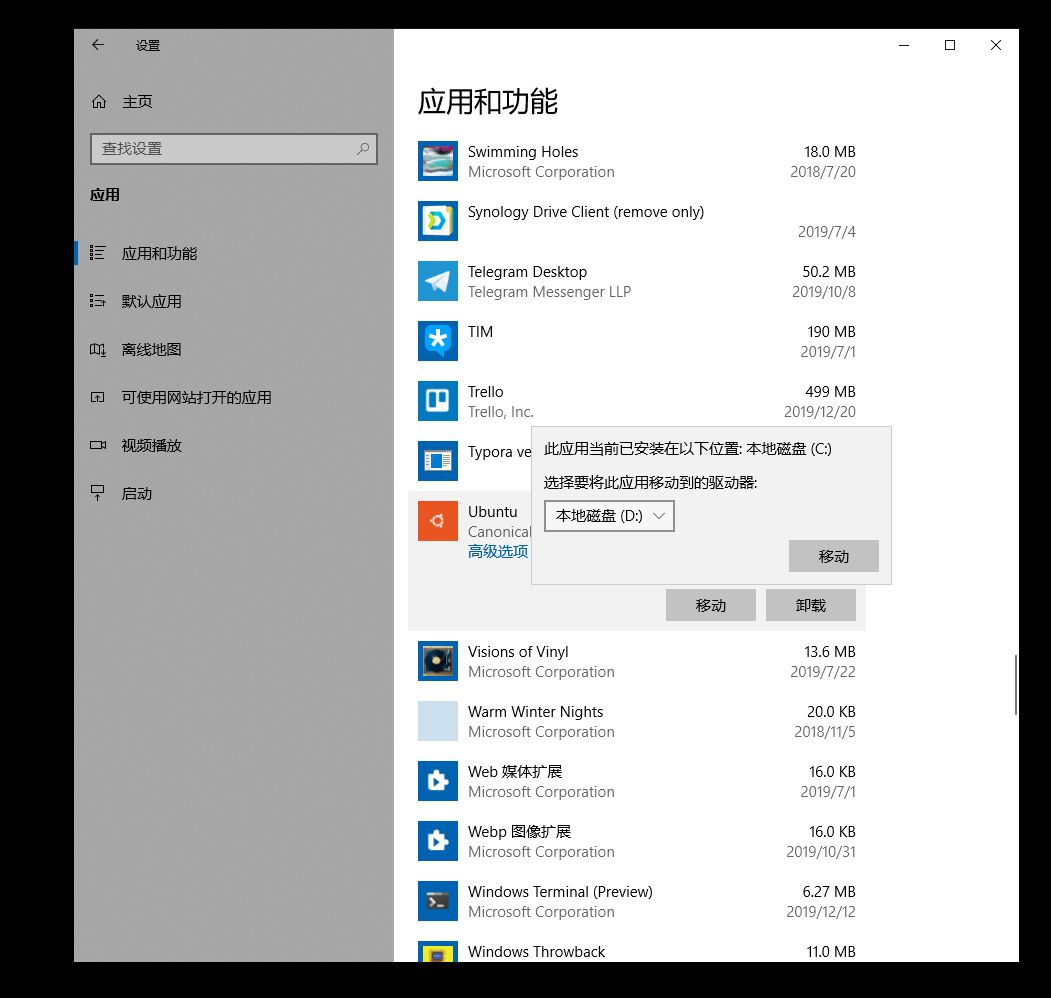Click the search magnifier in 查找设置
This screenshot has height=998, width=1051.
click(x=363, y=148)
